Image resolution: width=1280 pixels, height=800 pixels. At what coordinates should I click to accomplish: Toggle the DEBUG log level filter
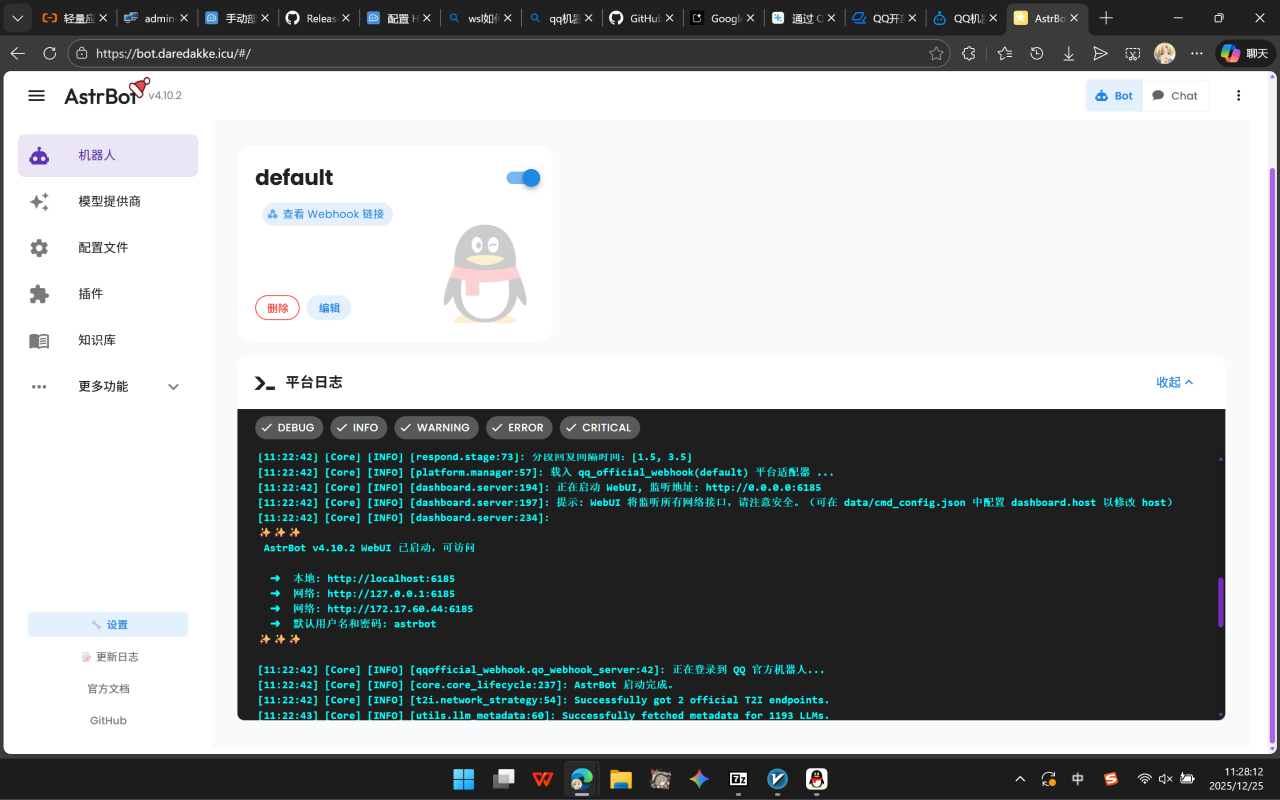(286, 428)
